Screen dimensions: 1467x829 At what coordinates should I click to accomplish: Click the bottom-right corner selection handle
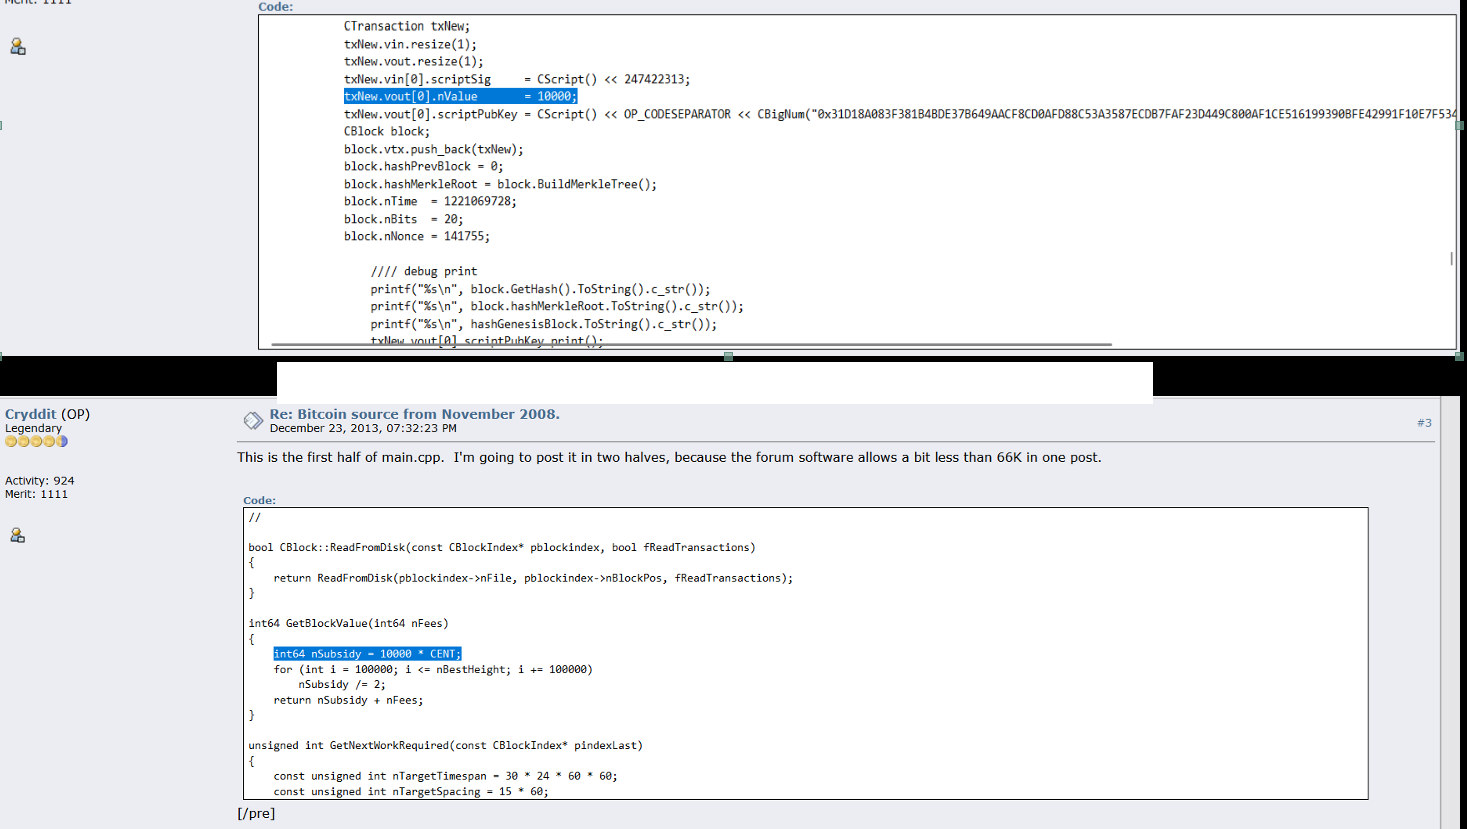pos(1460,356)
